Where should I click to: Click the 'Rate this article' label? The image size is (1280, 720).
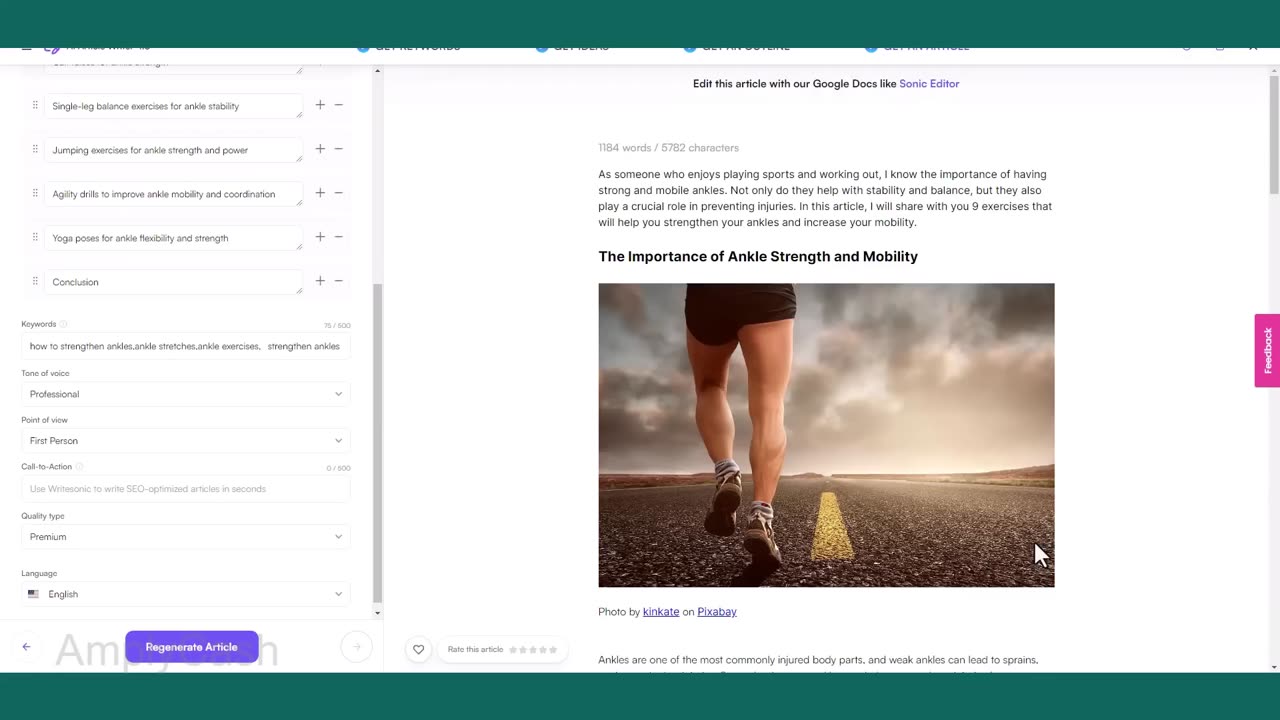[475, 650]
